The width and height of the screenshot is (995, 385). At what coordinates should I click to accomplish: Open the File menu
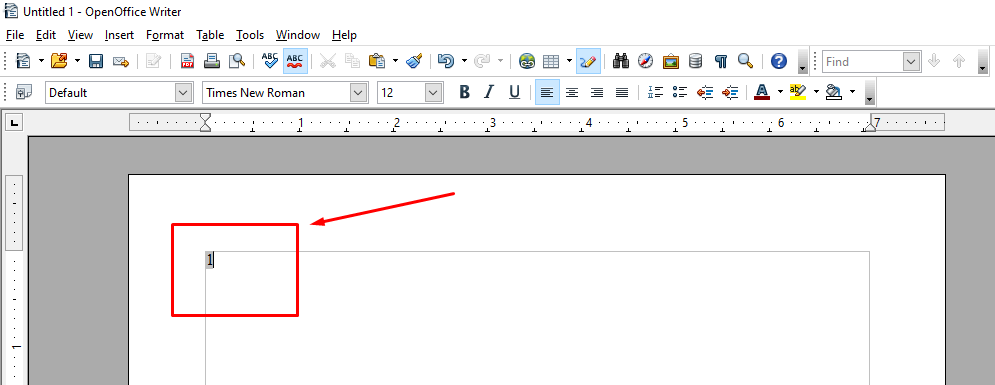coord(15,35)
